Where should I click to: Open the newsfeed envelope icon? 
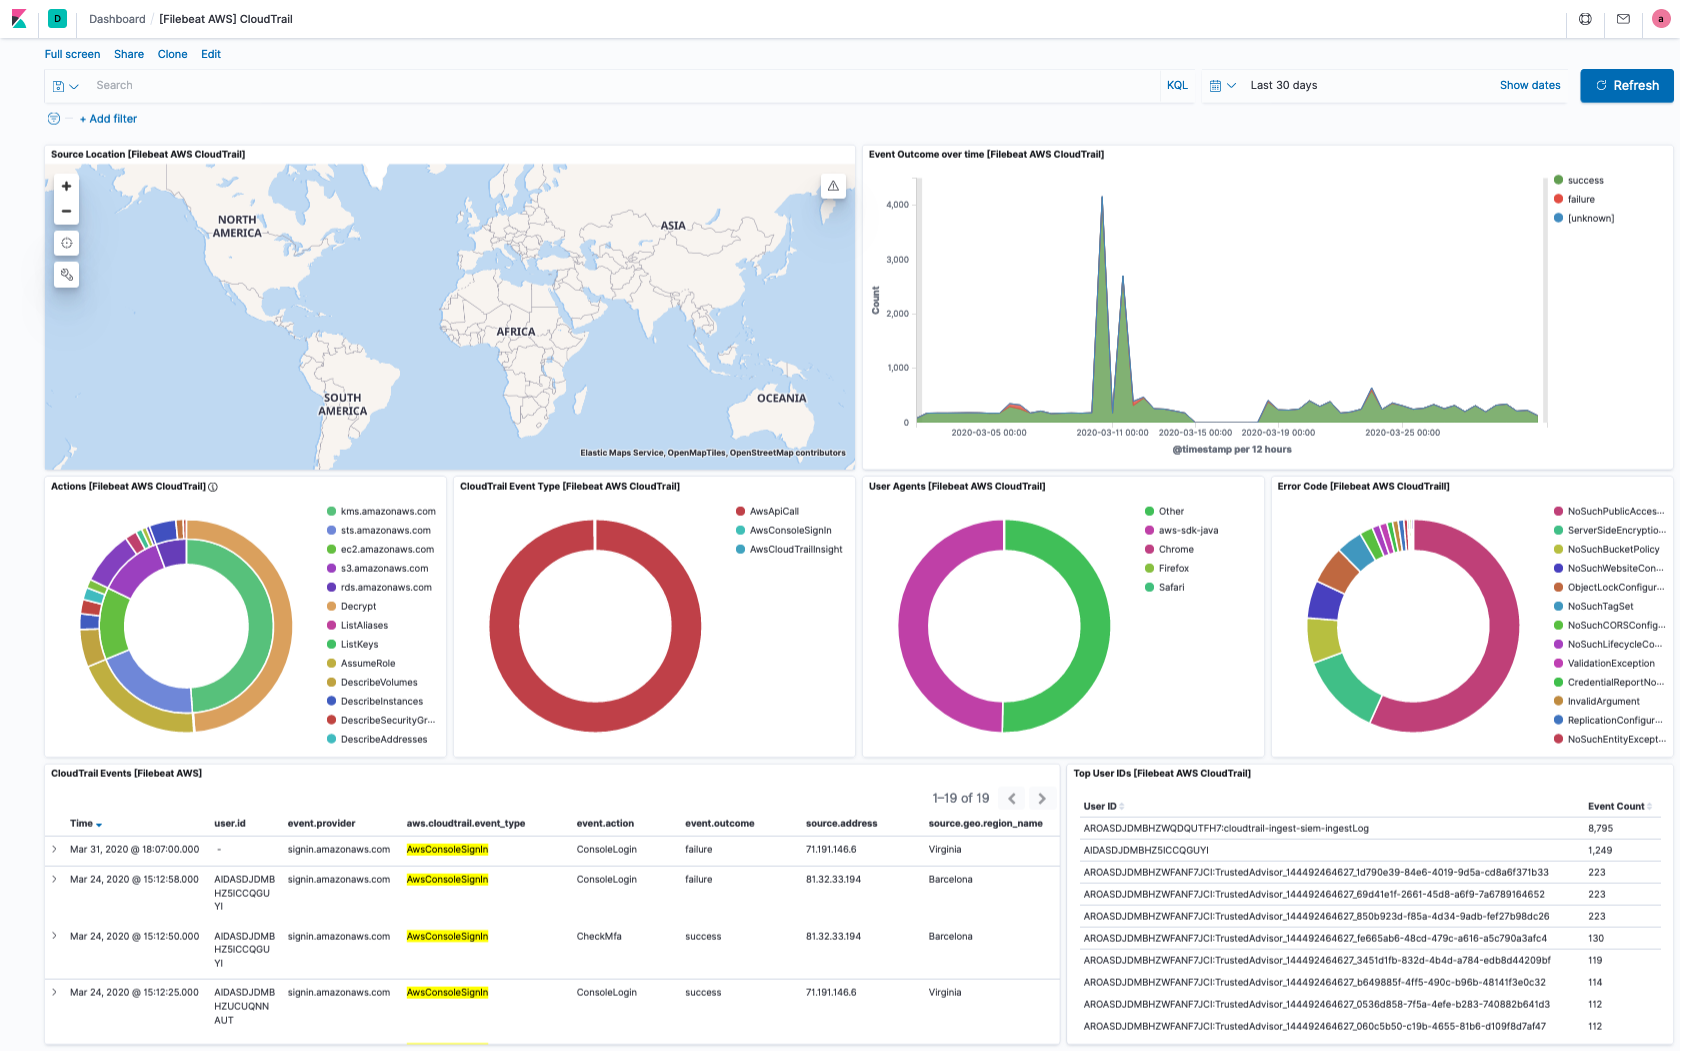(x=1623, y=19)
